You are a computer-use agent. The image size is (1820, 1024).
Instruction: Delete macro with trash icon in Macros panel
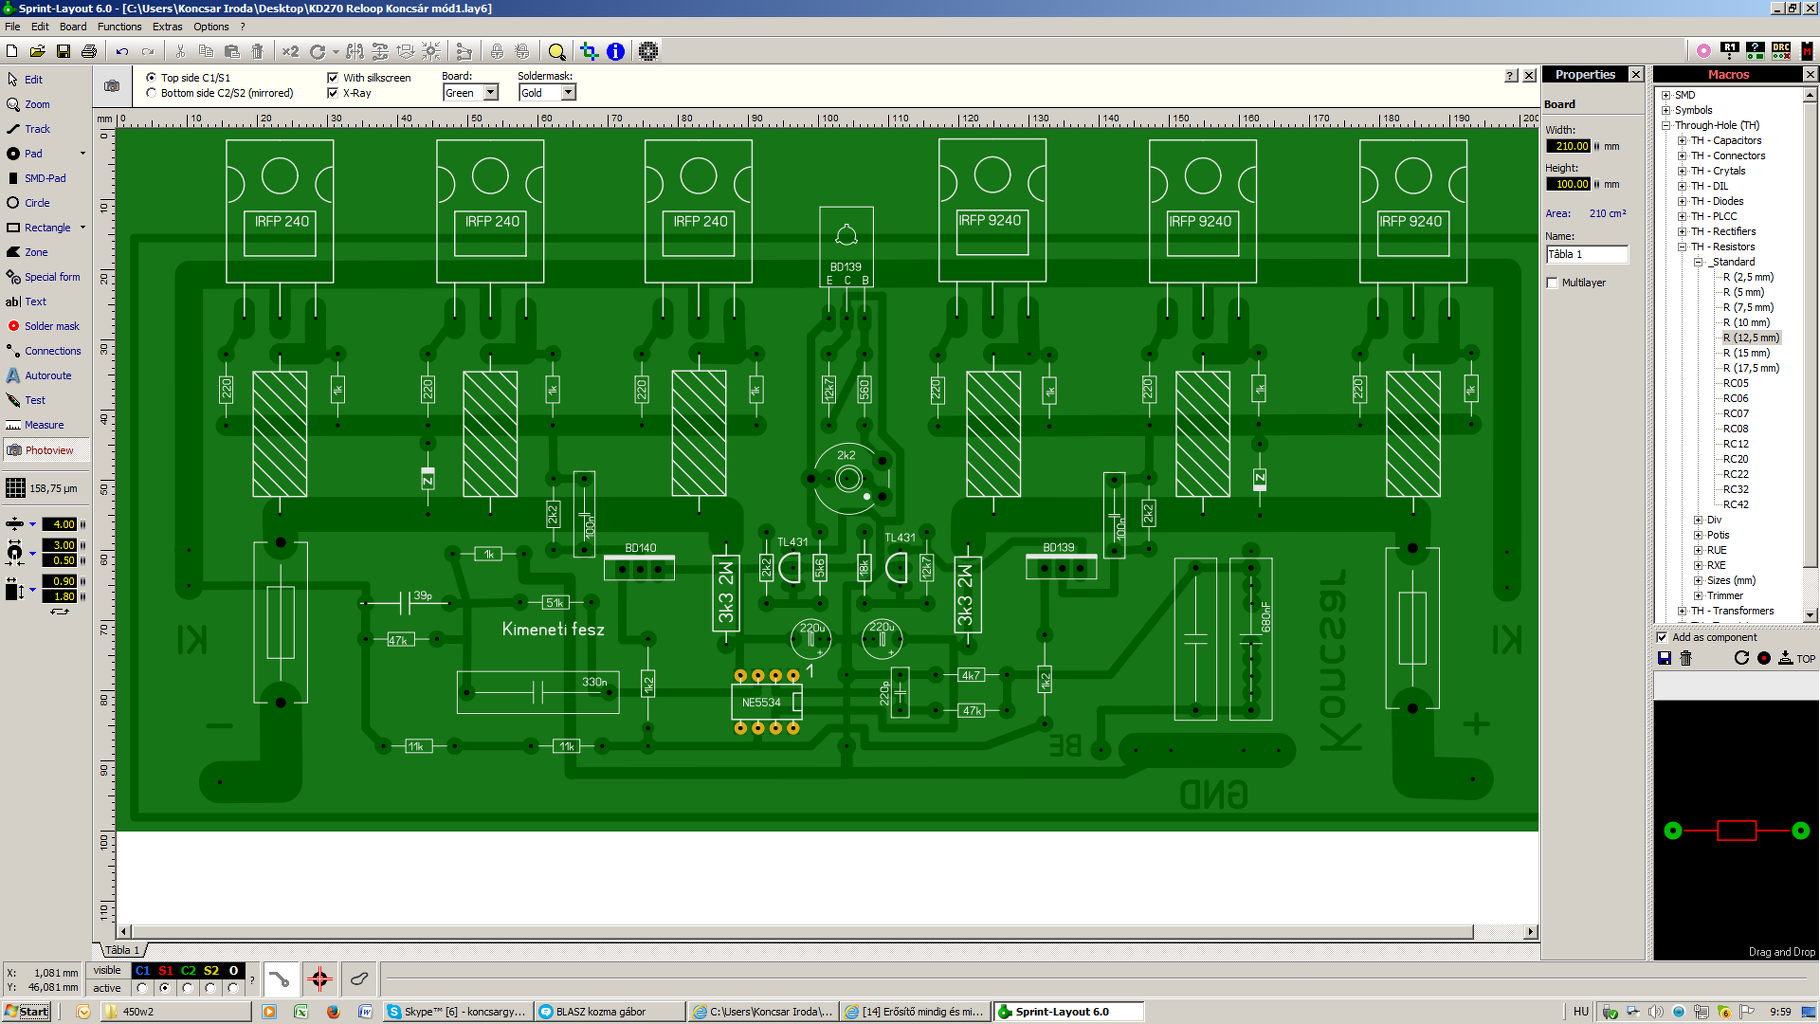1686,658
